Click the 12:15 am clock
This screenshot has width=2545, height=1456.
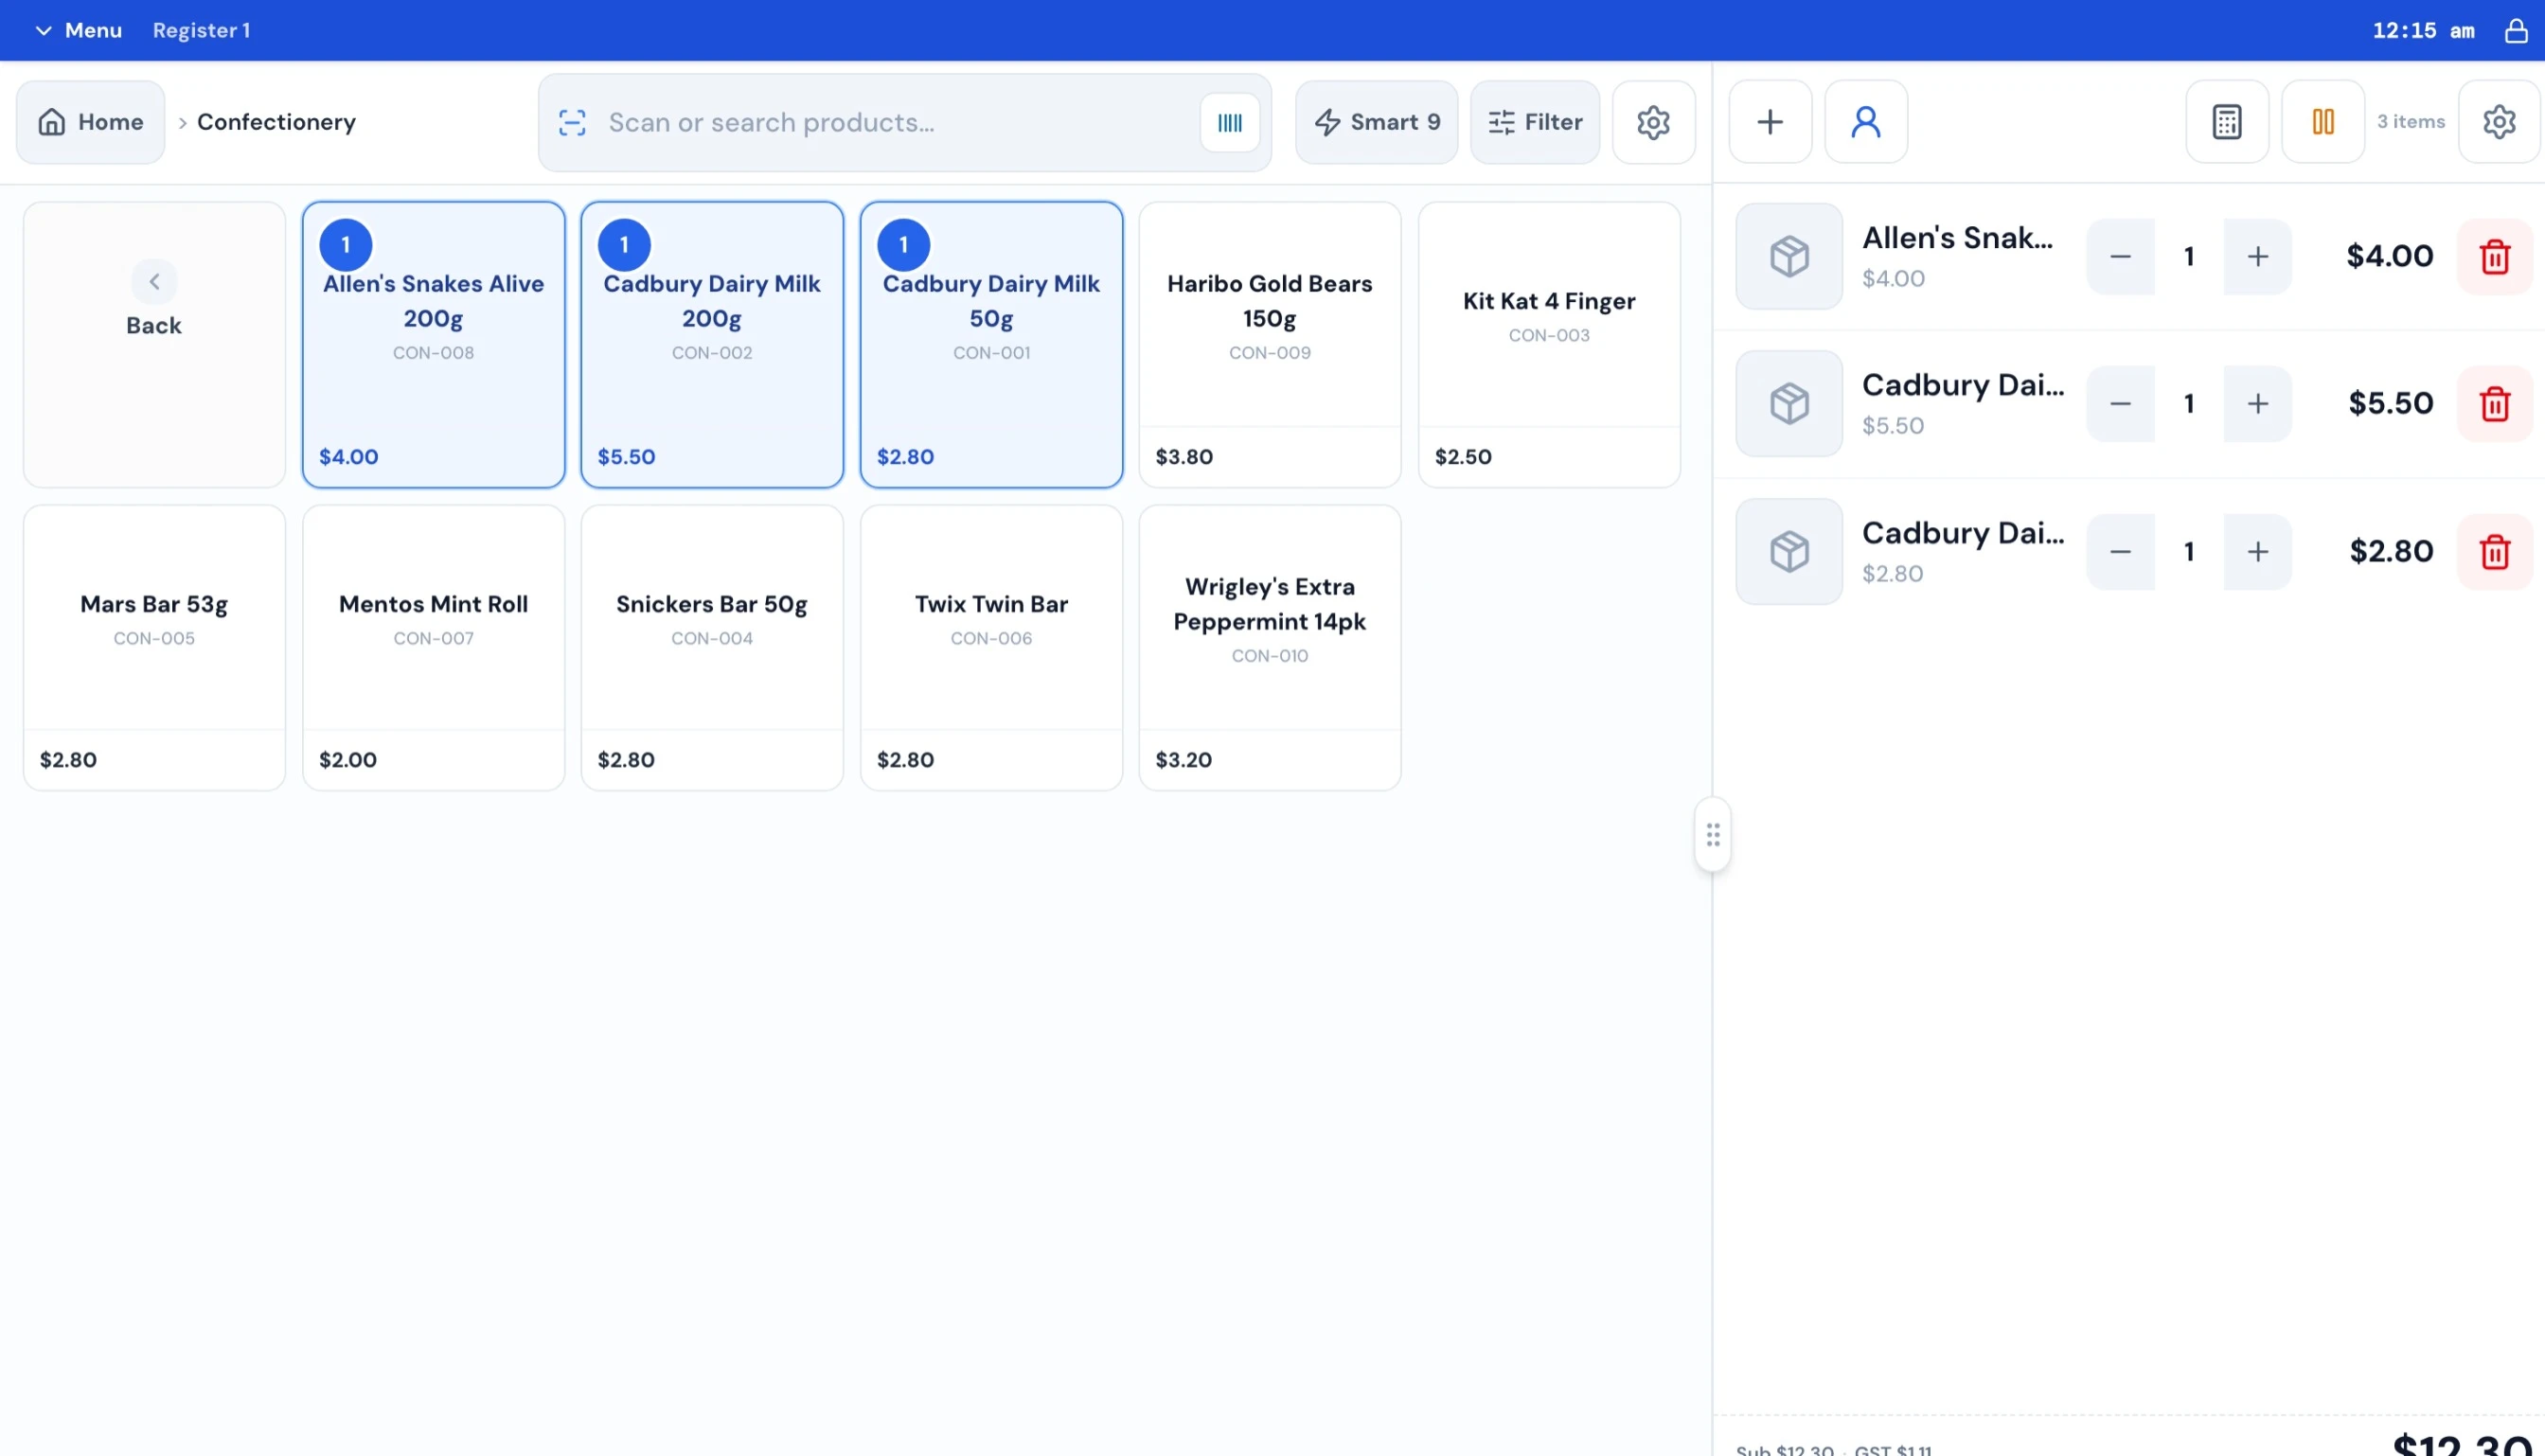(x=2423, y=30)
